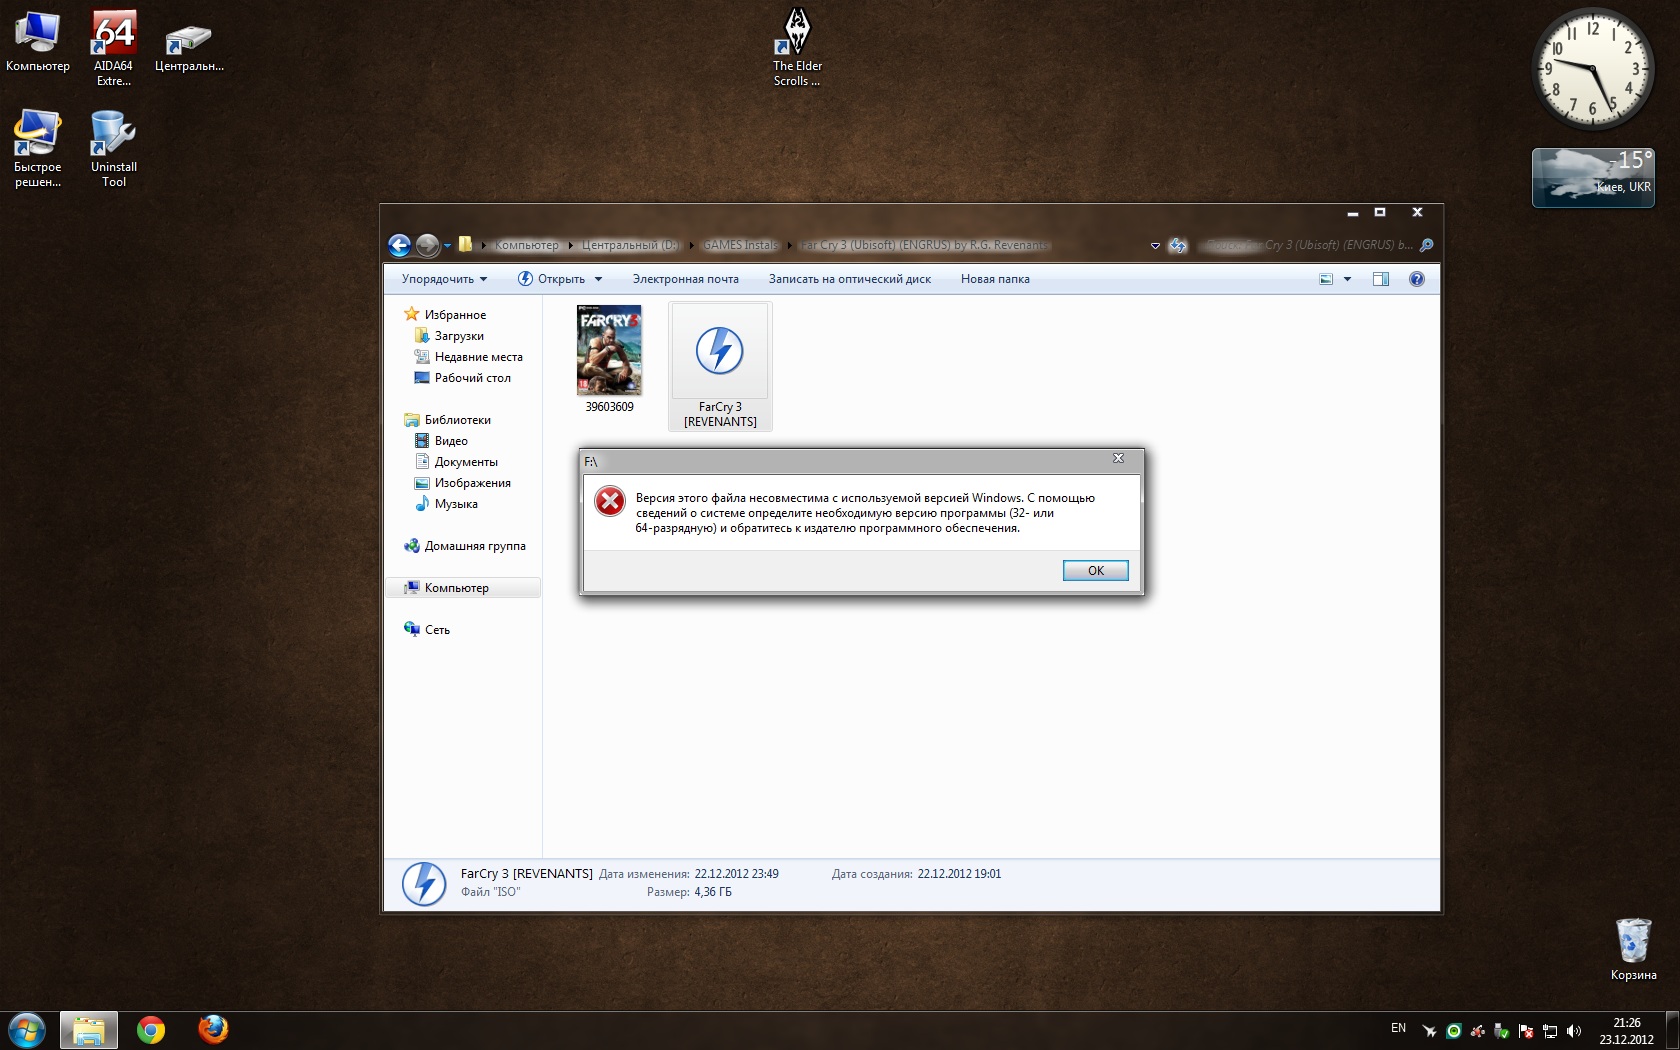Screen dimensions: 1680x1050
Task: Click Компьютер in the address bar path
Action: click(527, 245)
